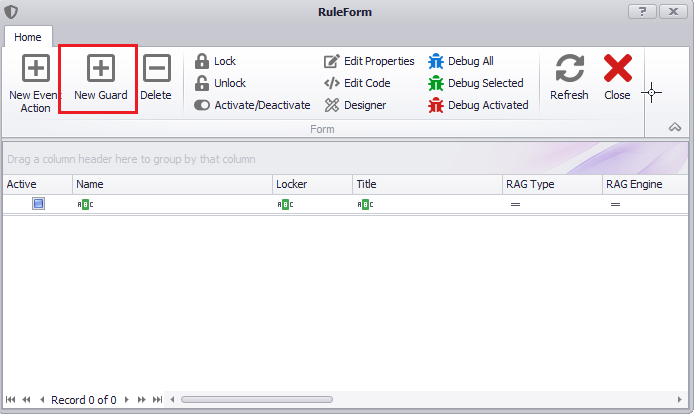Run Debug Activated

click(x=478, y=105)
